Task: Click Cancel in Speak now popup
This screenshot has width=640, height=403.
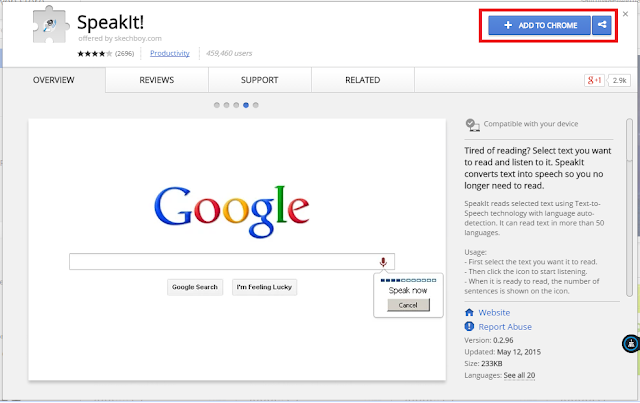Action: [408, 305]
